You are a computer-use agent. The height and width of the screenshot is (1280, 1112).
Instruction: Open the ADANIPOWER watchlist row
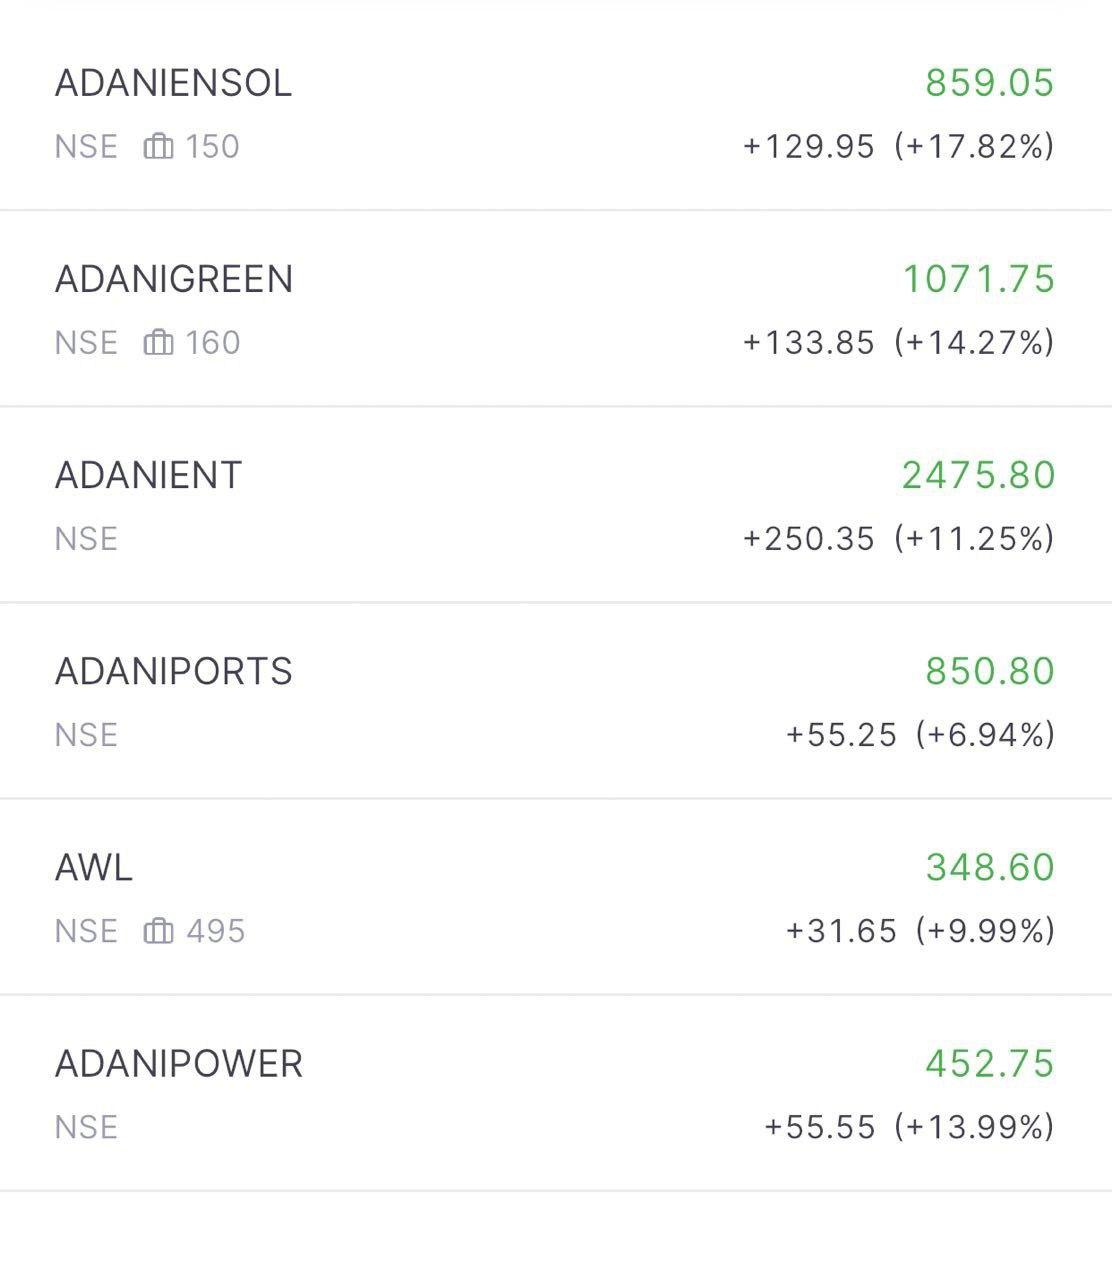tap(556, 1093)
